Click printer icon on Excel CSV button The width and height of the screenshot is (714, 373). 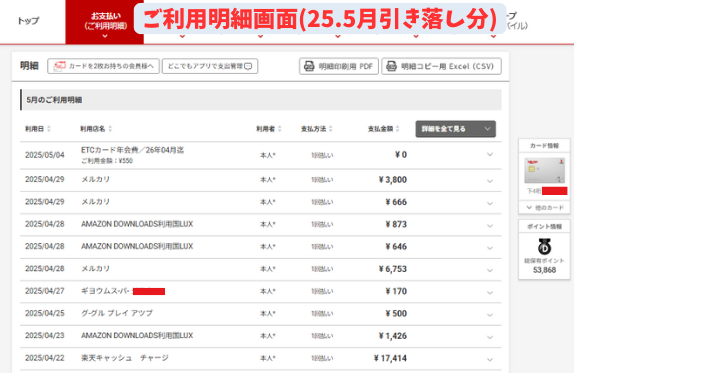tap(392, 66)
